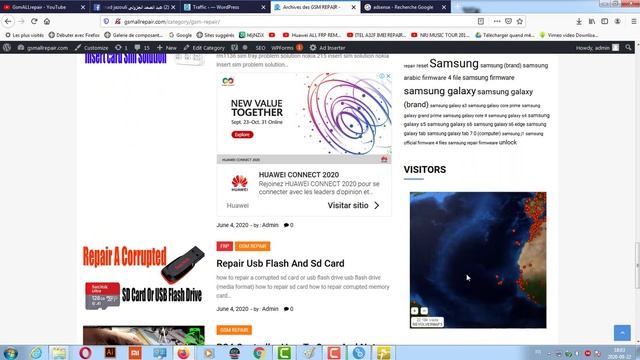Open the WordPress logo menu
This screenshot has width=640, height=360.
pyautogui.click(x=7, y=47)
